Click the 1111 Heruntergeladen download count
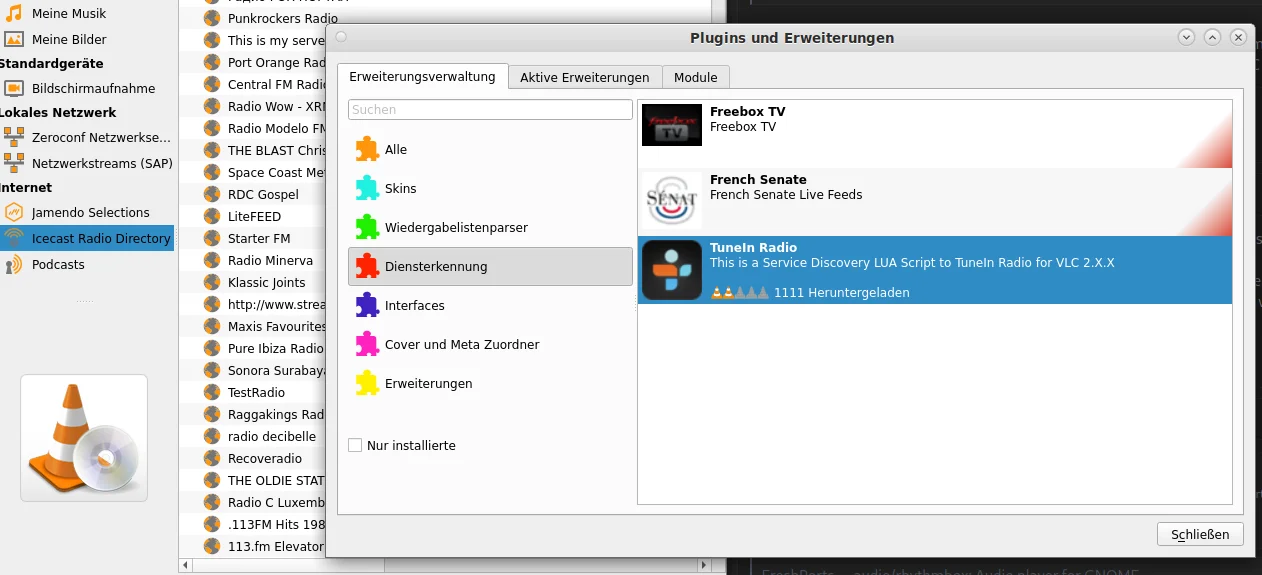 point(841,293)
